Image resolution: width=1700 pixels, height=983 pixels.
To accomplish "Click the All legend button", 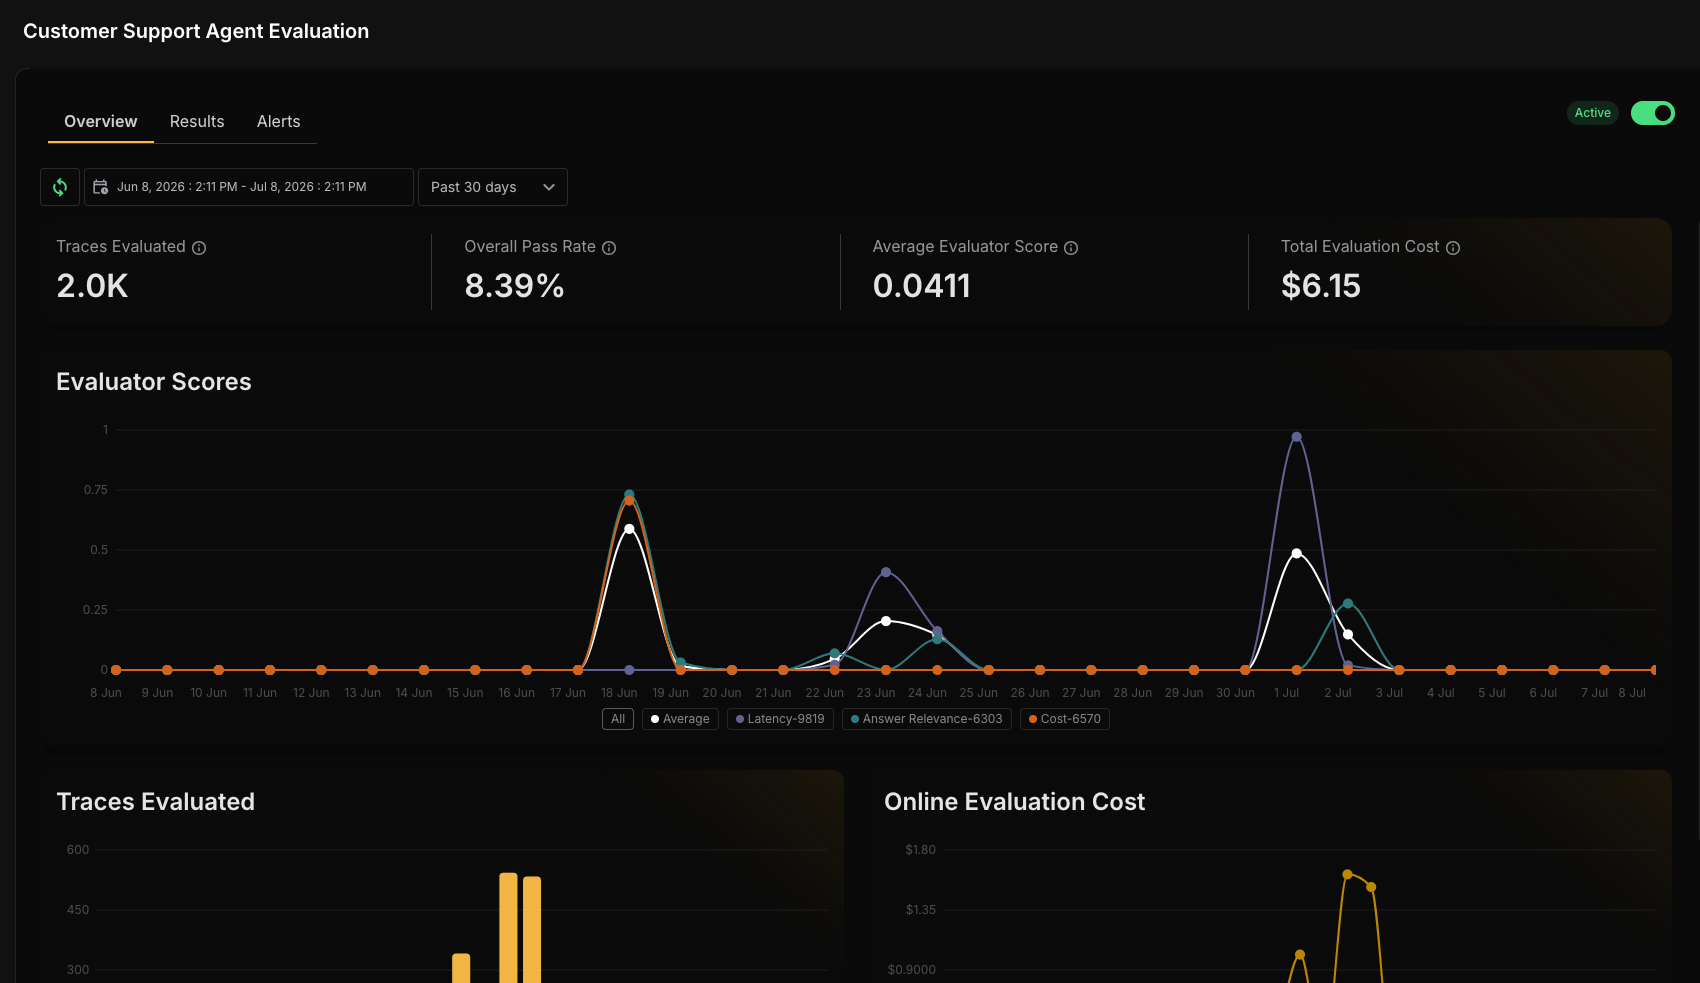I will click(618, 719).
